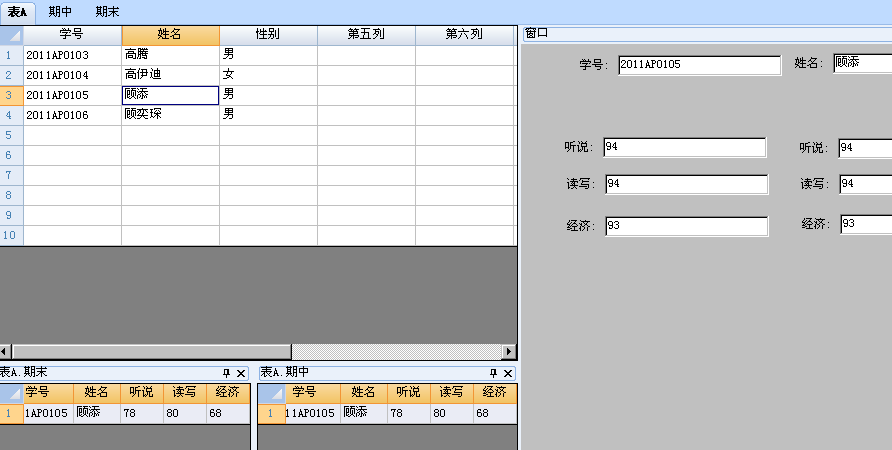The image size is (892, 450).
Task: Click name cell 顾奕琛
Action: pos(170,115)
